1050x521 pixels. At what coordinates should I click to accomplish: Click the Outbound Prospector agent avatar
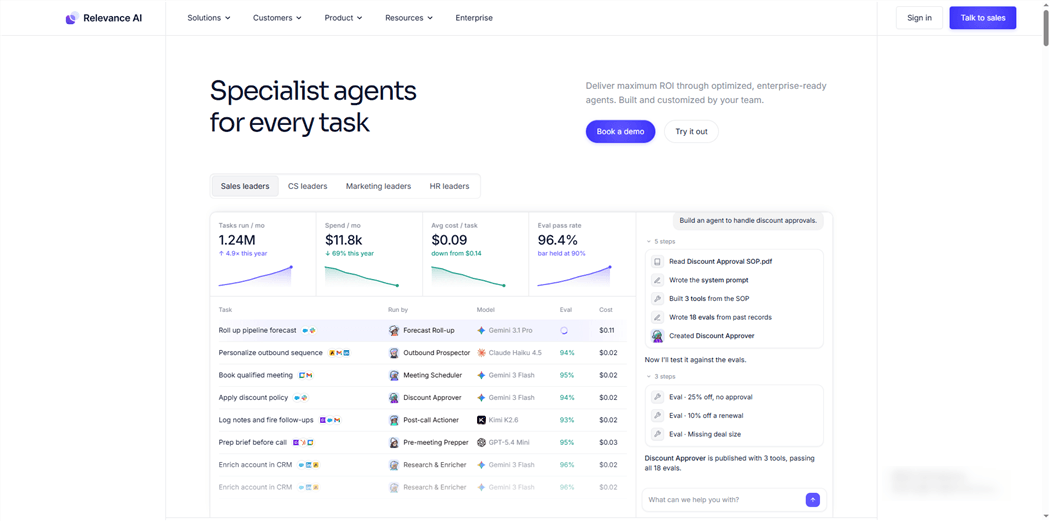point(394,353)
